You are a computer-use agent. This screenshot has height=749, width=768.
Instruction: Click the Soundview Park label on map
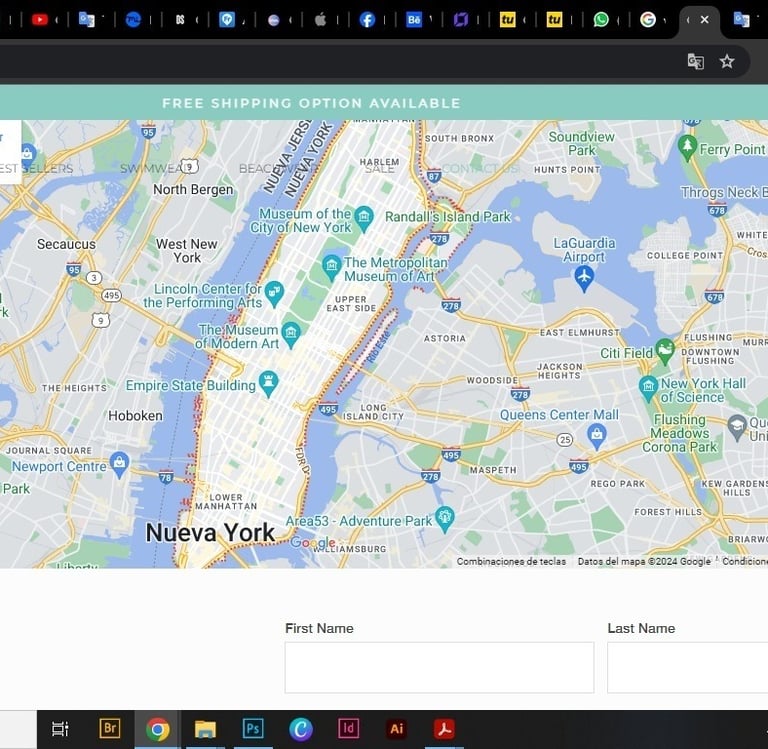coord(581,144)
